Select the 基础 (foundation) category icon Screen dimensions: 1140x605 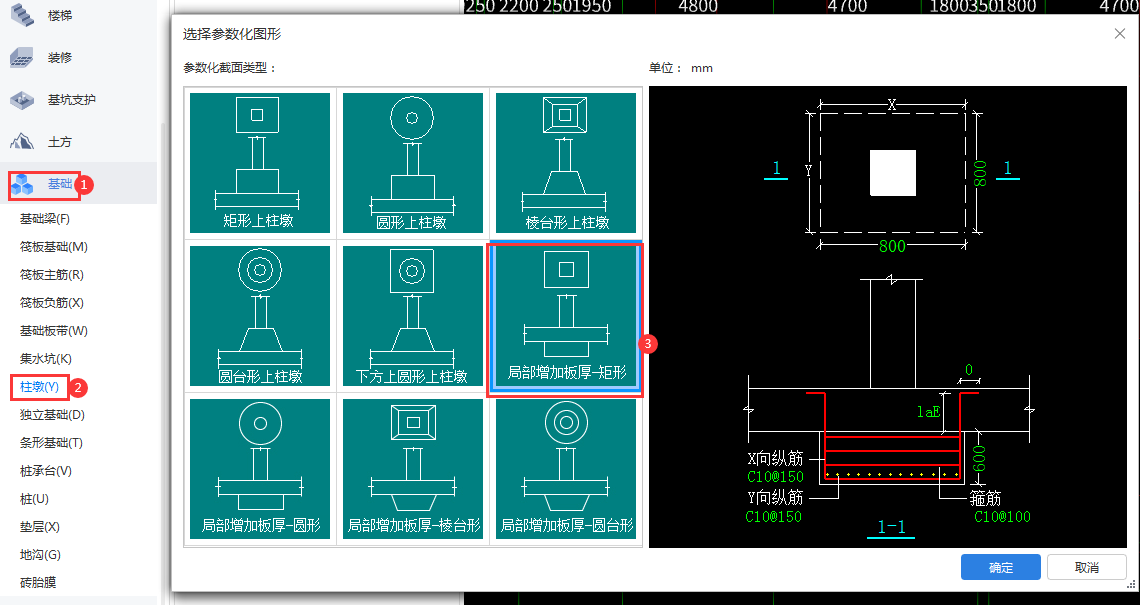pyautogui.click(x=22, y=184)
